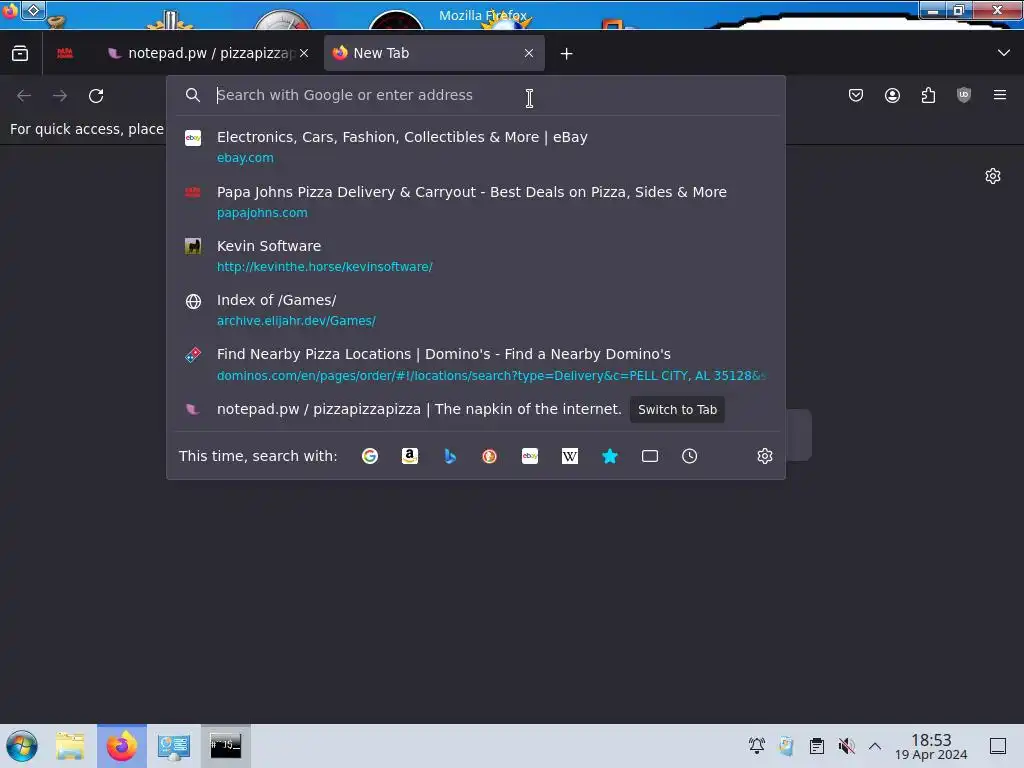Go forward one page
1024x768 pixels.
tap(60, 96)
